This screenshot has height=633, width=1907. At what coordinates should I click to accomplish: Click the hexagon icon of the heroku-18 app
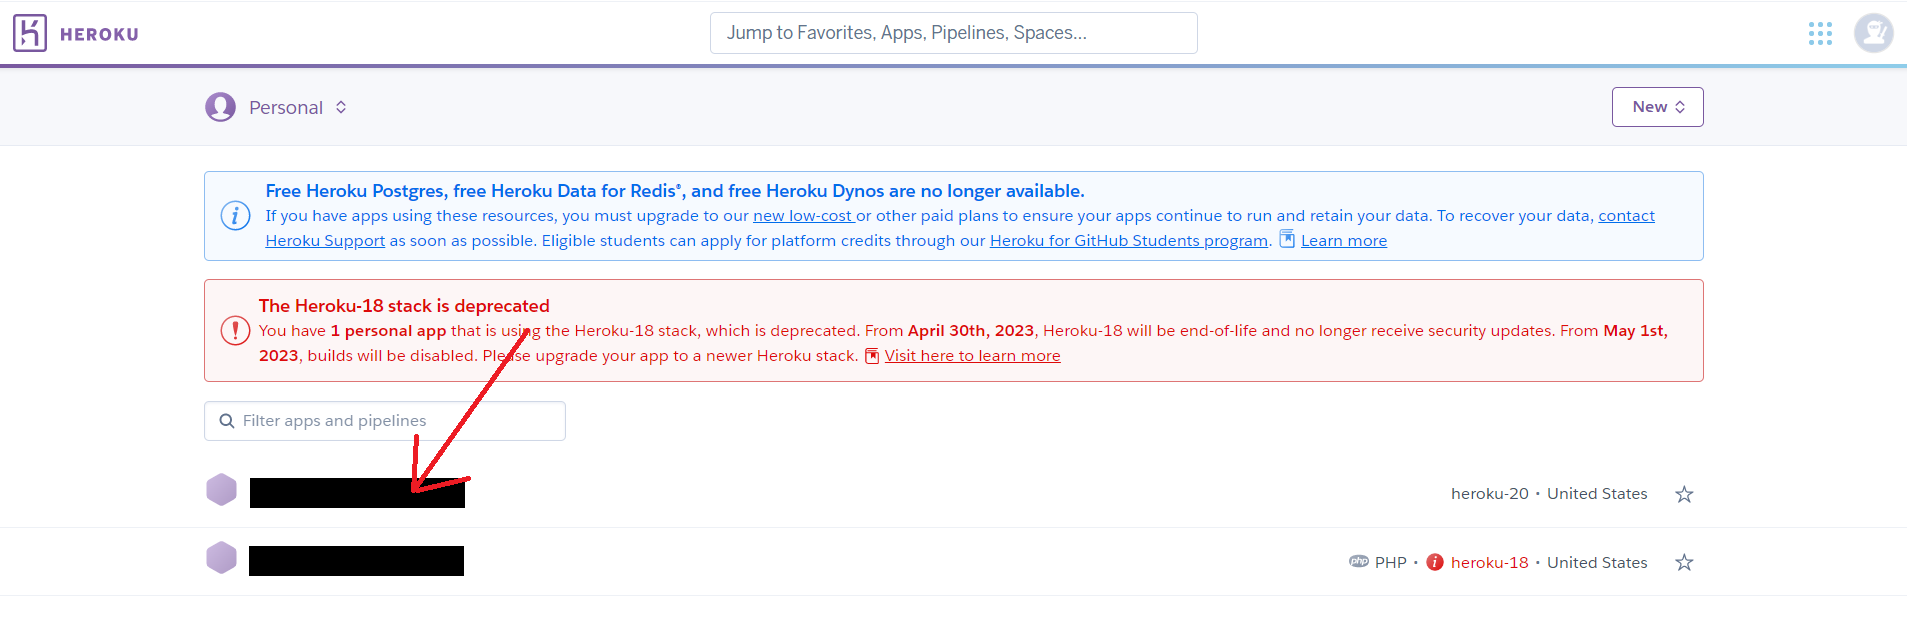coord(221,558)
